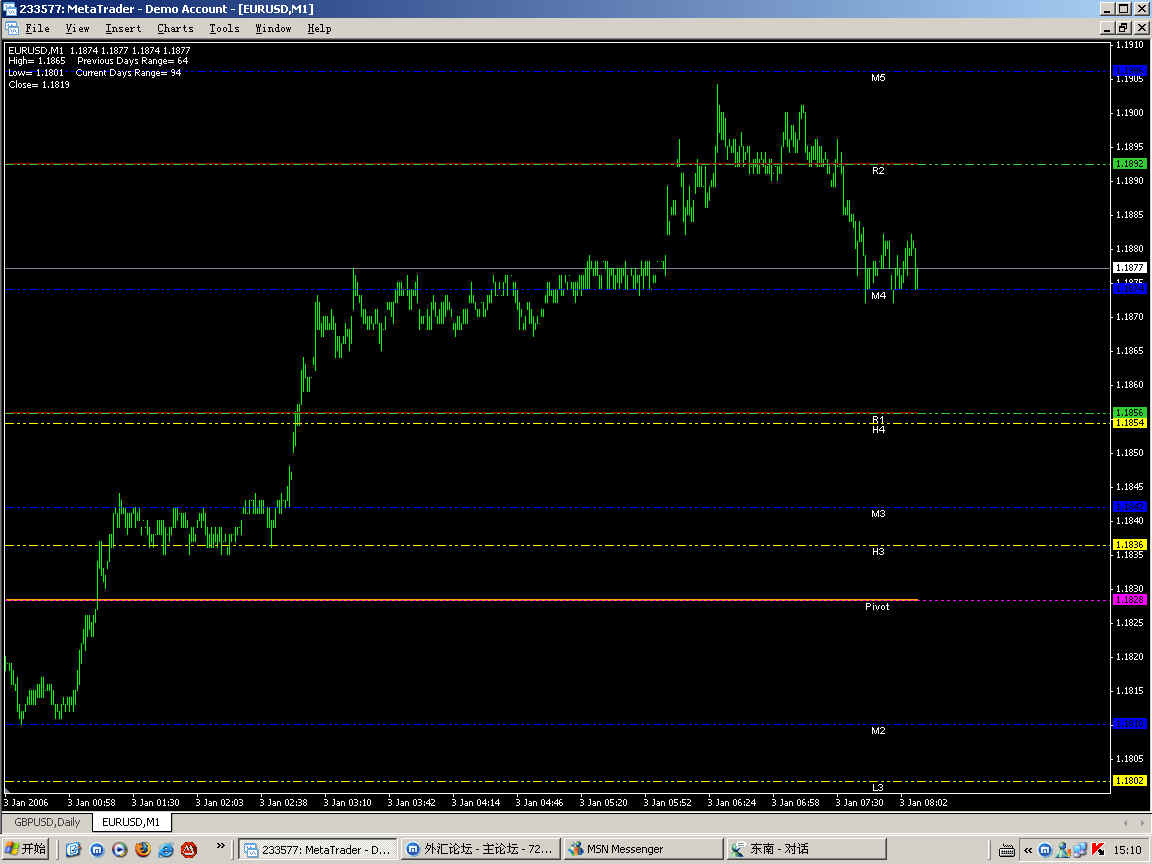Open the Tools menu
The width and height of the screenshot is (1152, 864).
(x=224, y=28)
